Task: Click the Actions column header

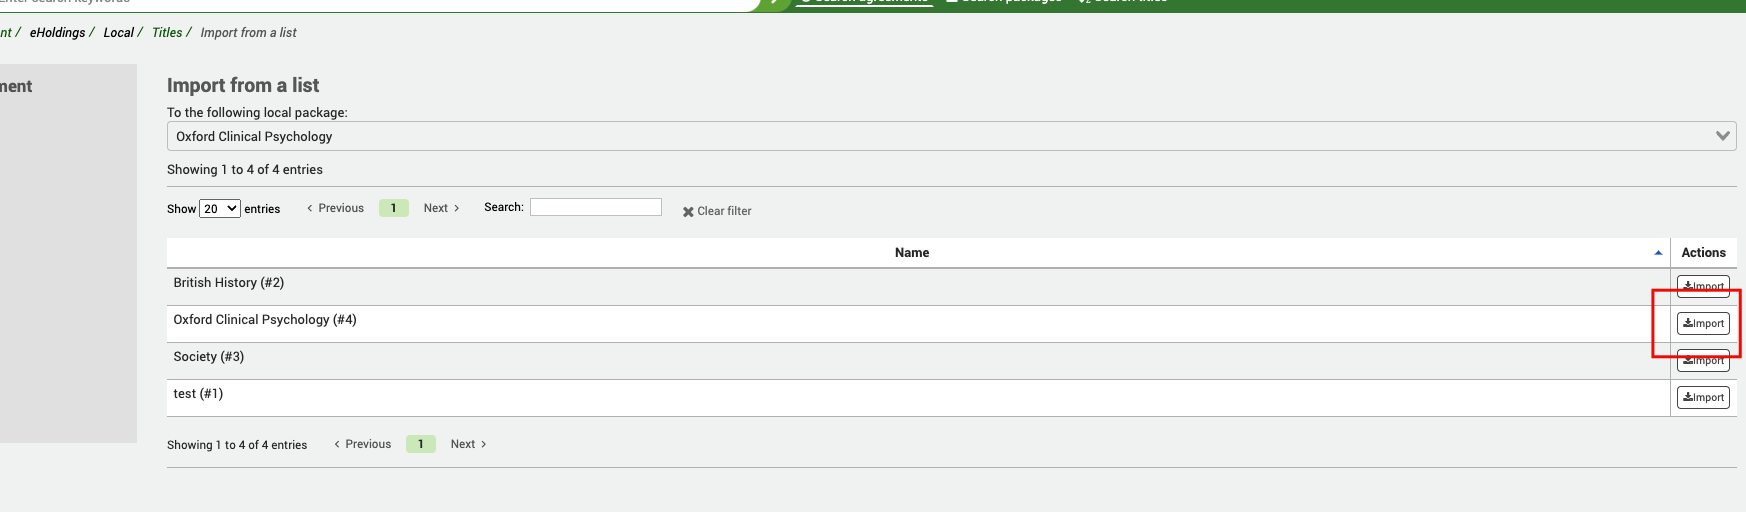Action: point(1703,253)
